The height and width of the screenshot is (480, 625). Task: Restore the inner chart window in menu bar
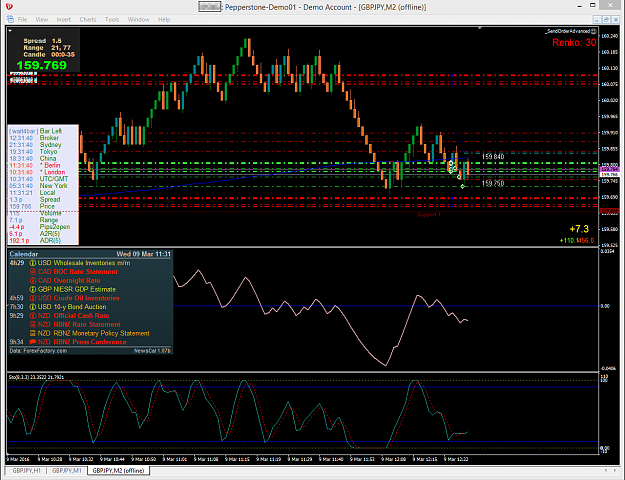coord(606,19)
